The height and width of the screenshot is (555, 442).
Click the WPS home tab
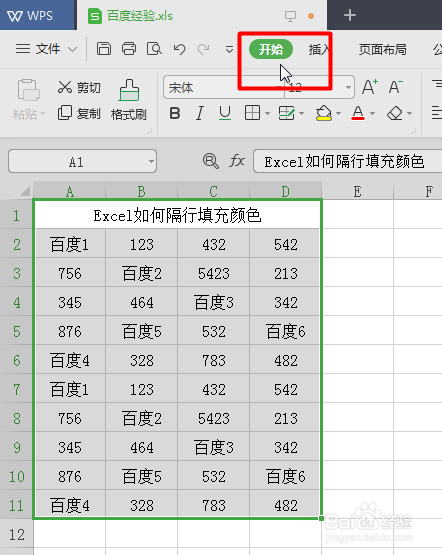pos(38,15)
